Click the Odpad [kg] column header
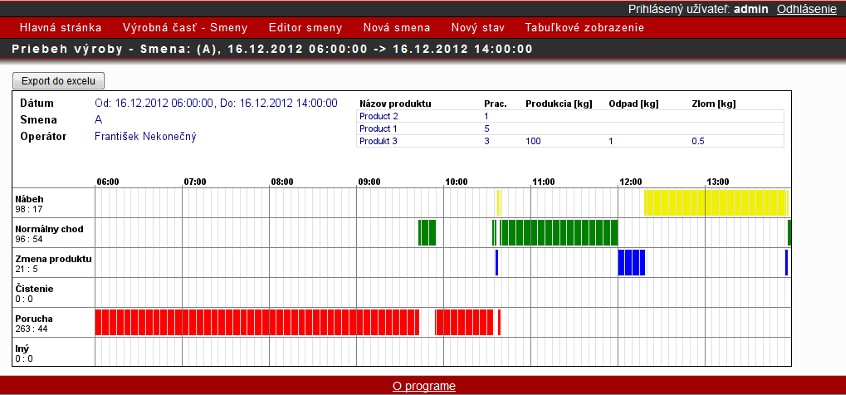The image size is (846, 395). pos(633,104)
